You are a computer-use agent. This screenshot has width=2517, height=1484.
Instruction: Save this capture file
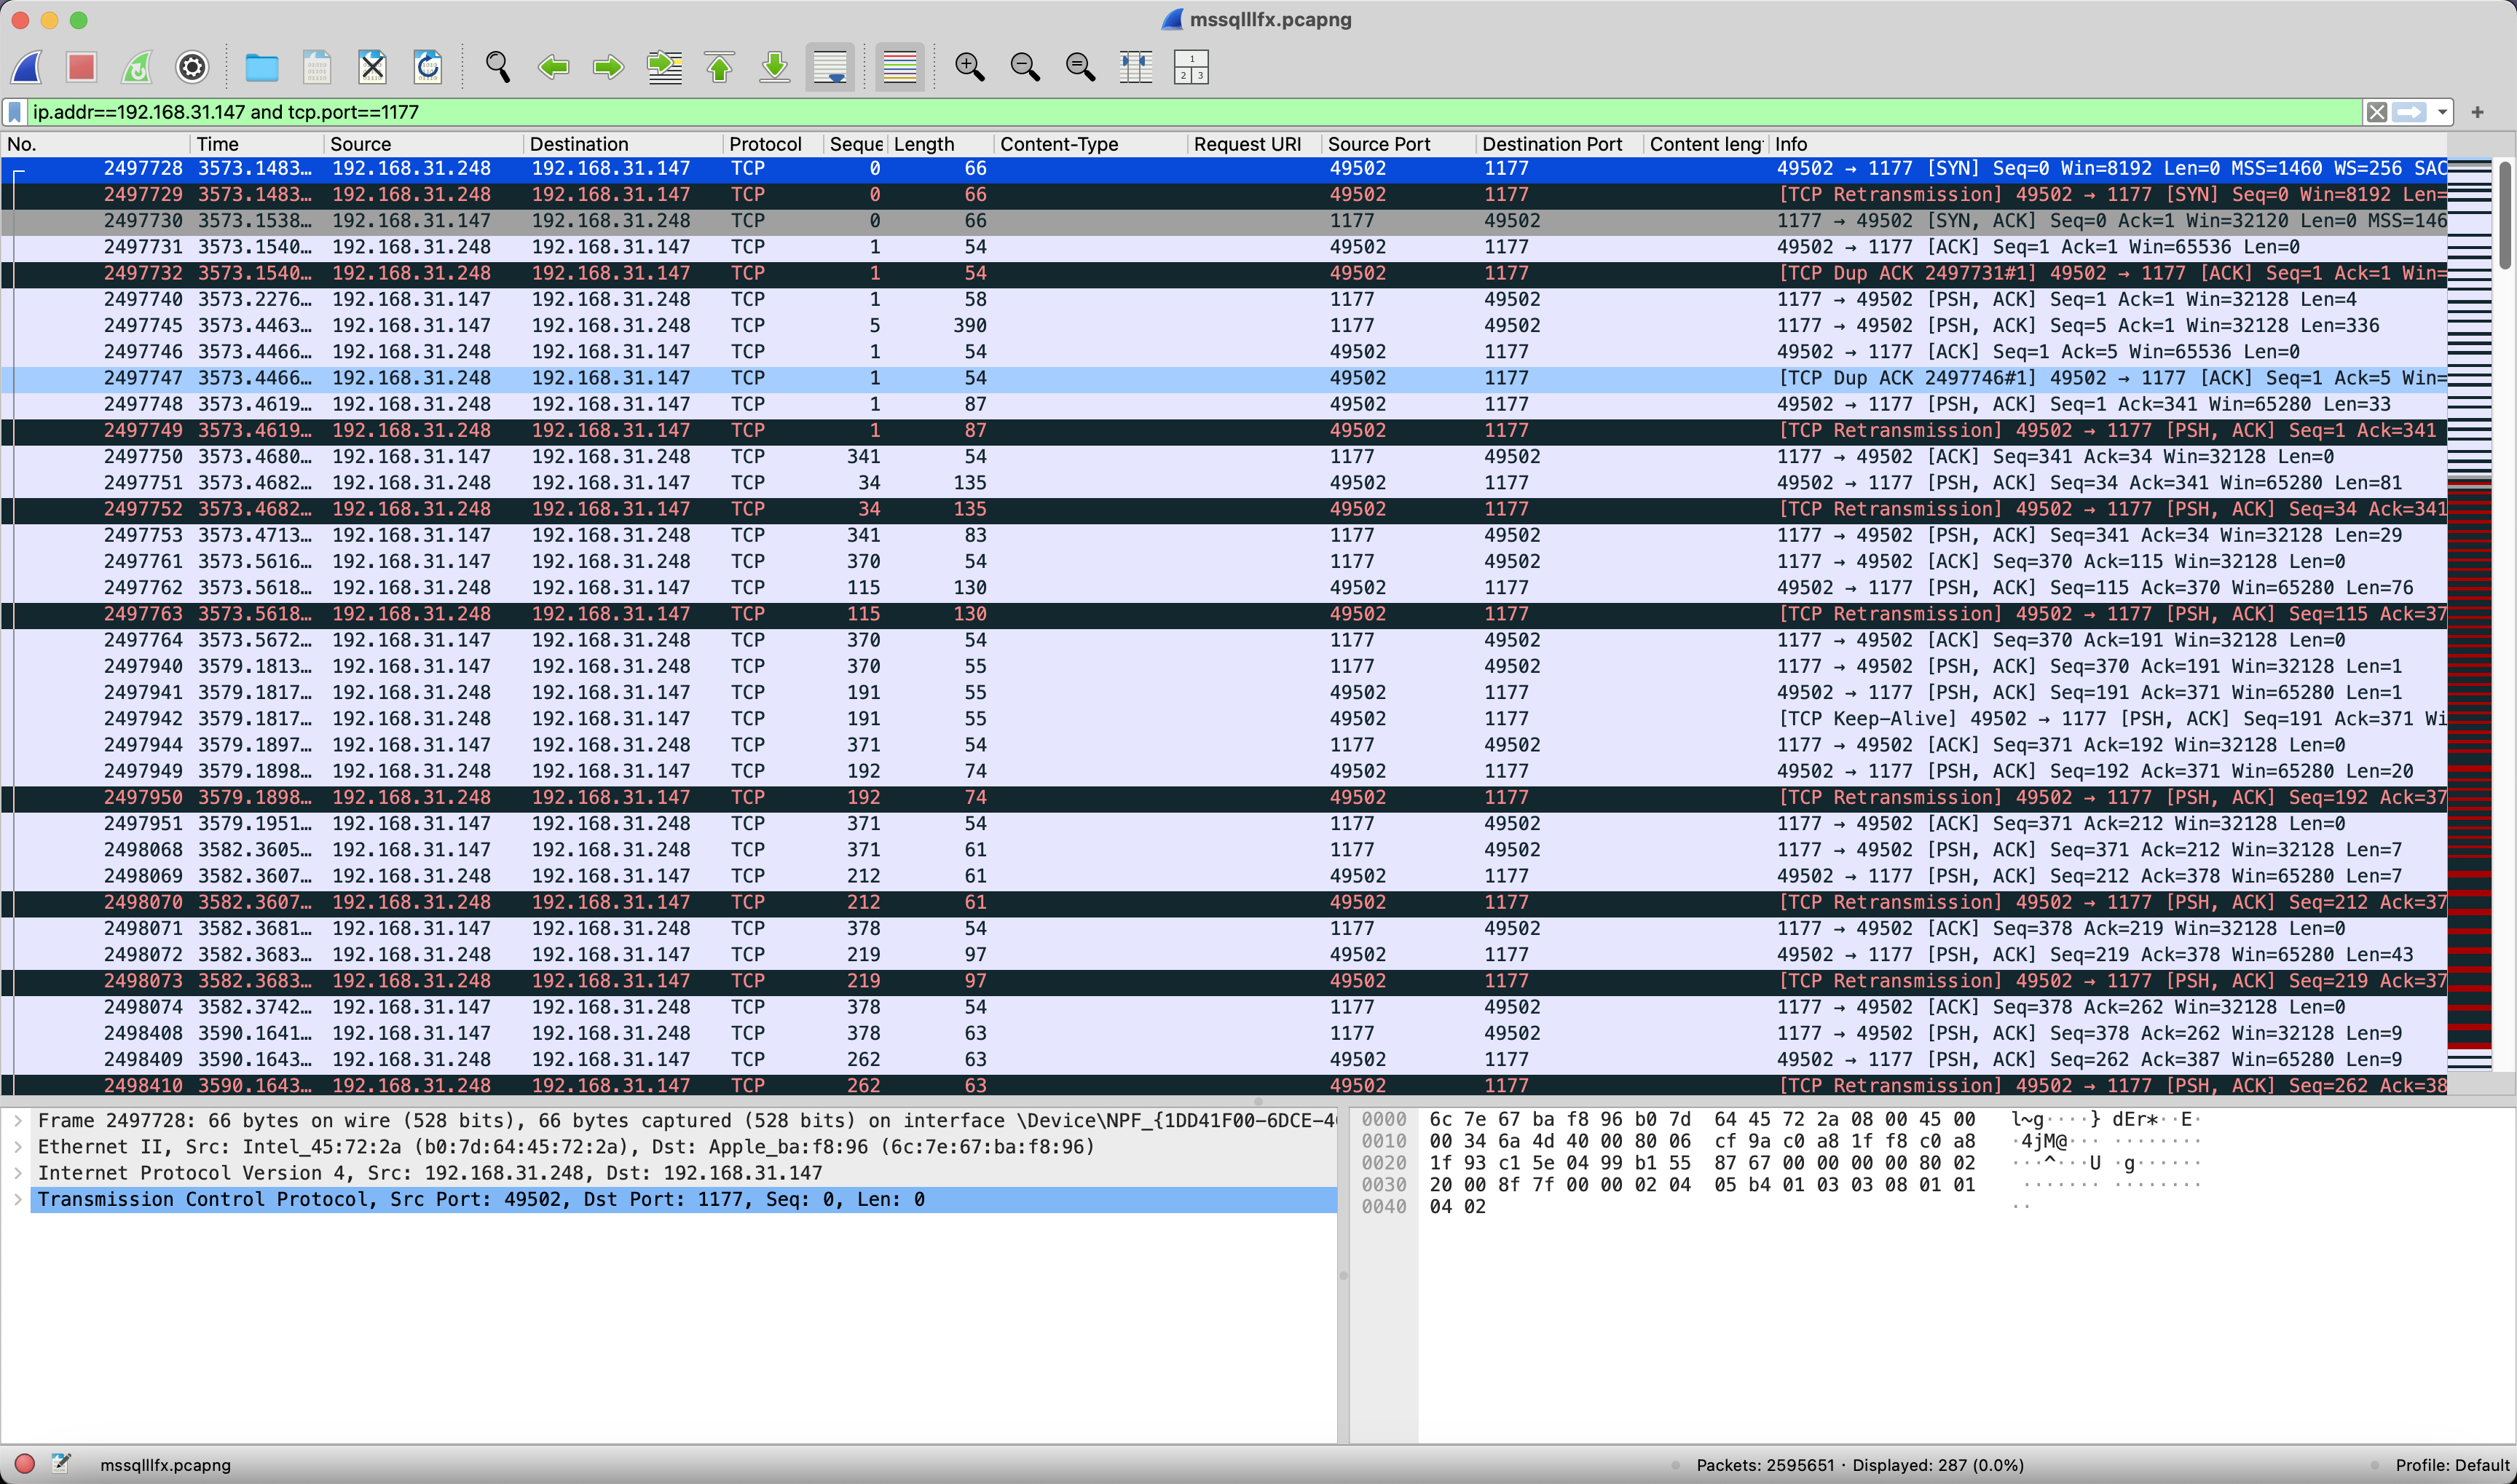tap(317, 67)
